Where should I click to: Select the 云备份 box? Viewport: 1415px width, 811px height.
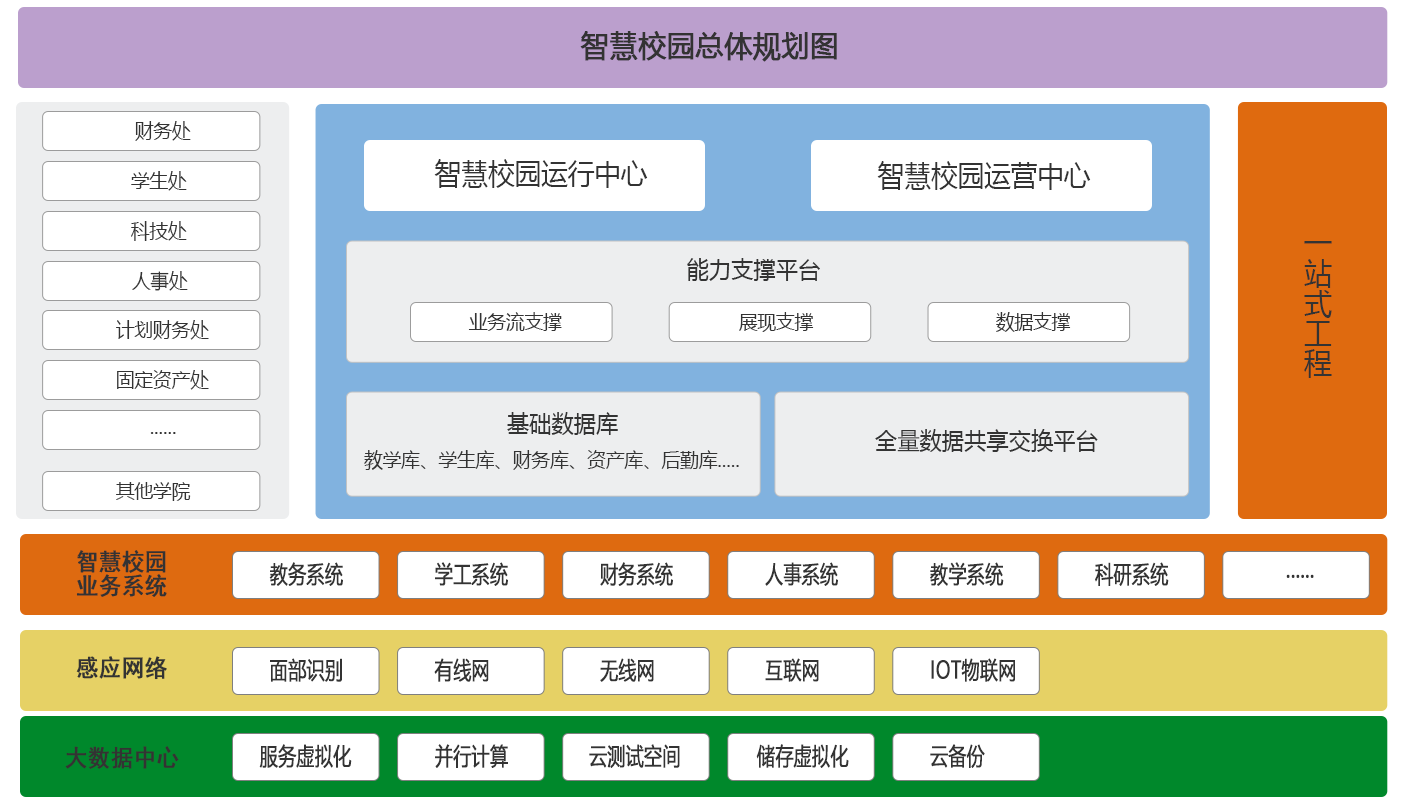(x=966, y=757)
